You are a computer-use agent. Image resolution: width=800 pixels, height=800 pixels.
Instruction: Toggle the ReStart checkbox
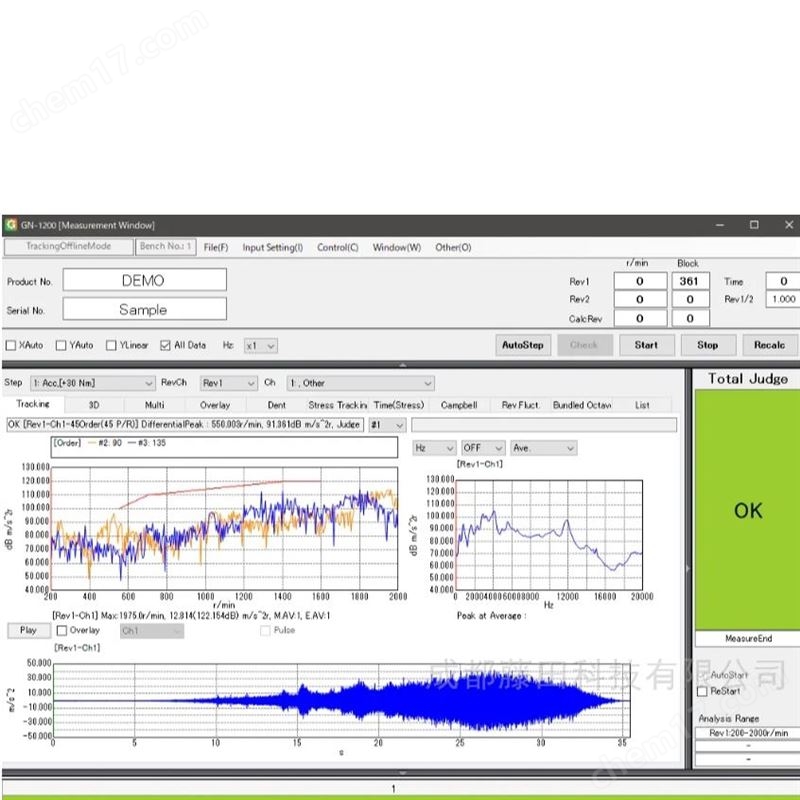click(x=703, y=691)
